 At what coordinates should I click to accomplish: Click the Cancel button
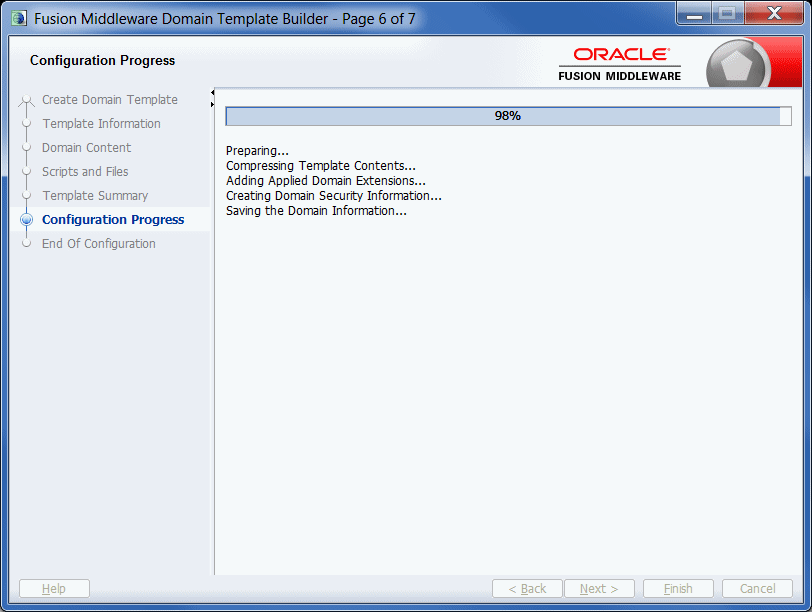[x=758, y=589]
